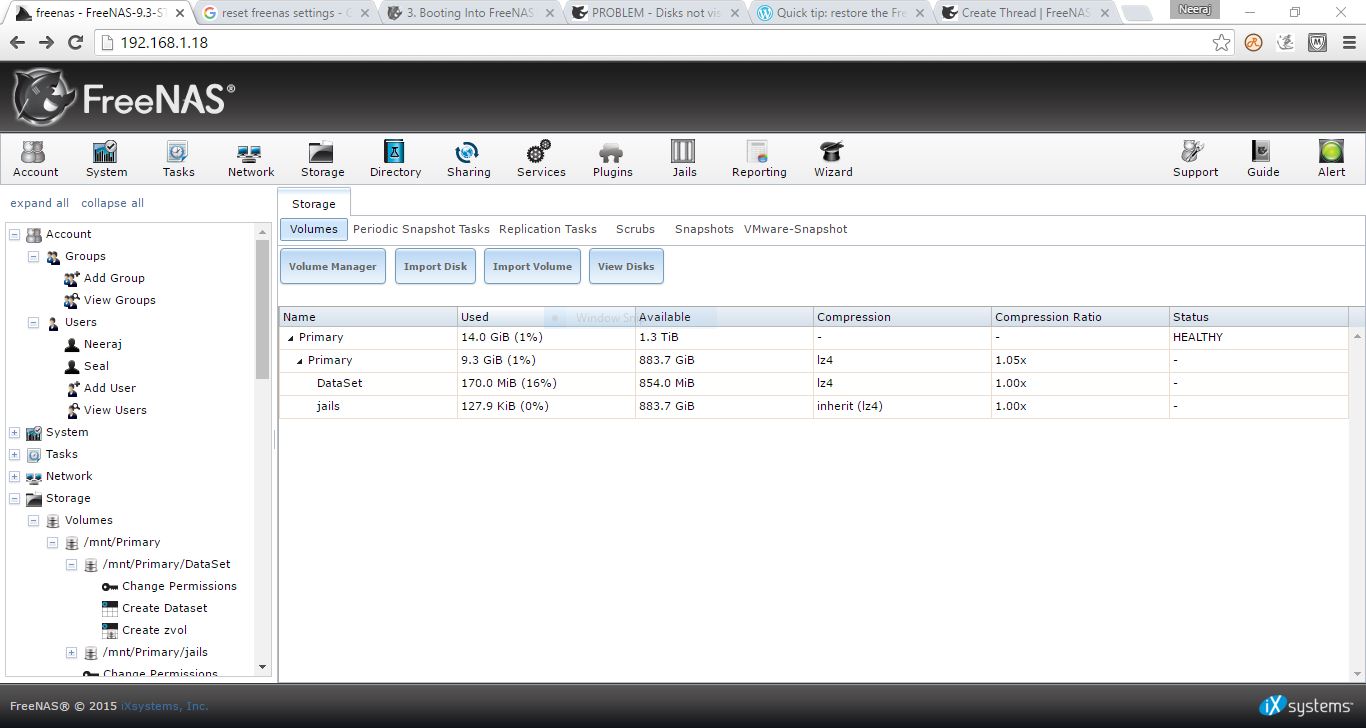1366x728 pixels.
Task: Bookmark this page with the star icon
Action: click(1221, 43)
